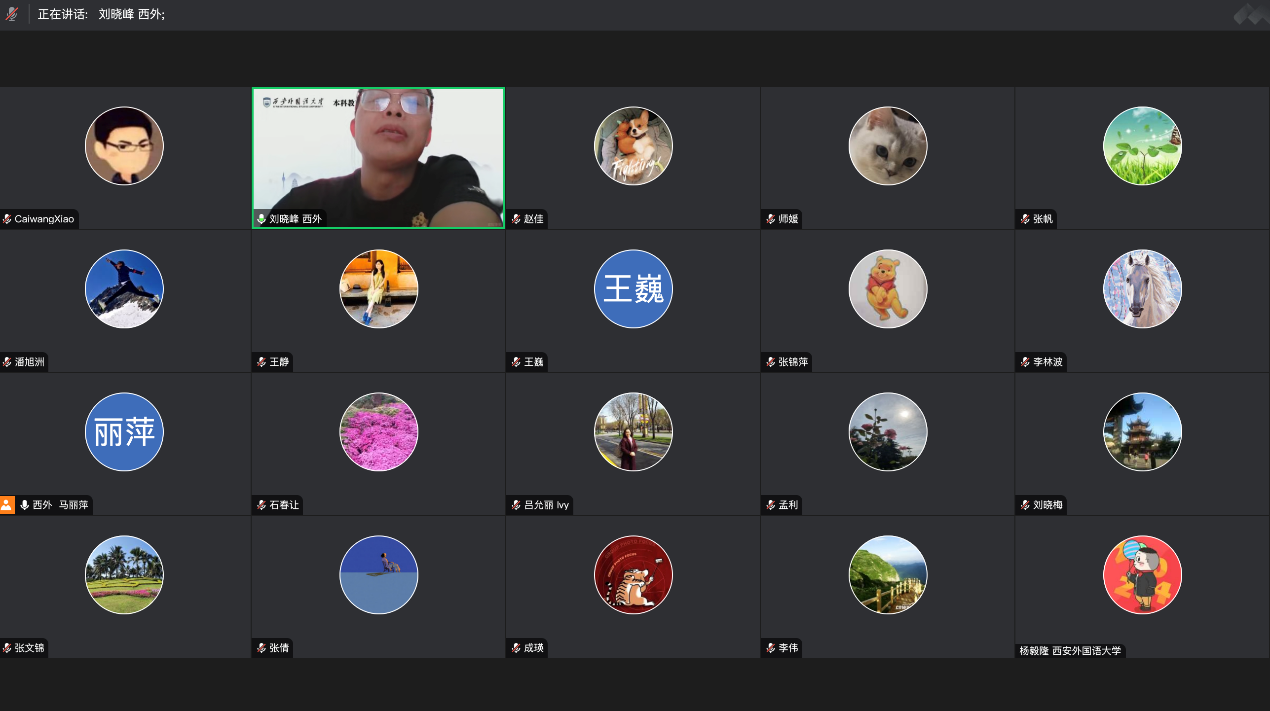
Task: Select 刘晓峰's live video tile
Action: [x=378, y=158]
